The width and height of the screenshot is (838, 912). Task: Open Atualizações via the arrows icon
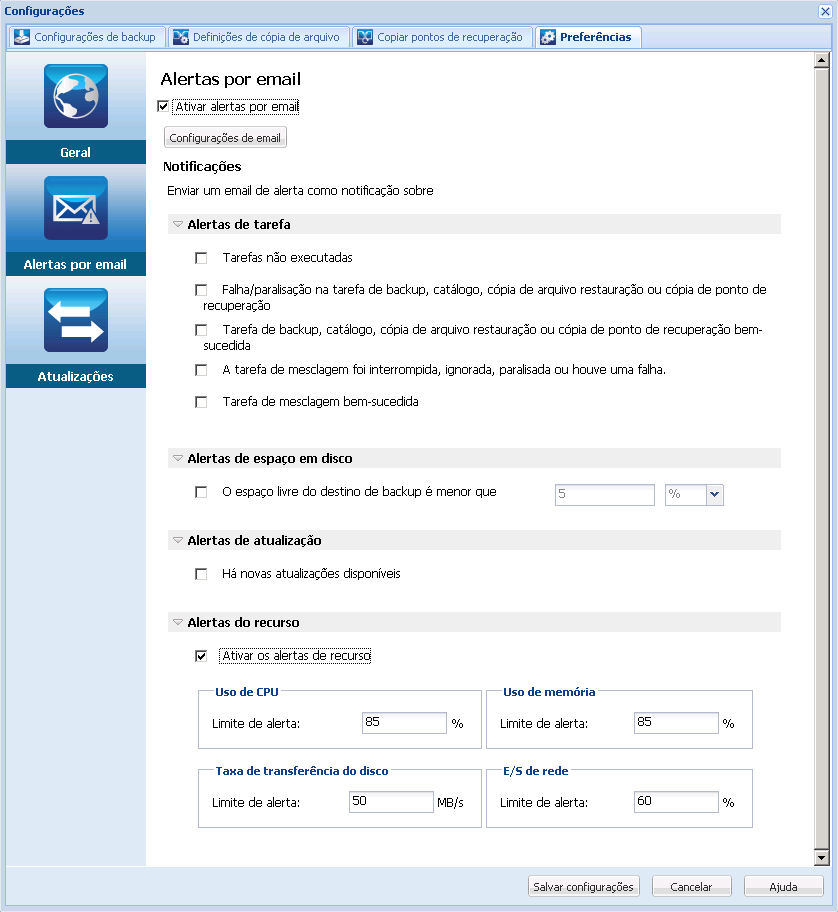click(76, 320)
